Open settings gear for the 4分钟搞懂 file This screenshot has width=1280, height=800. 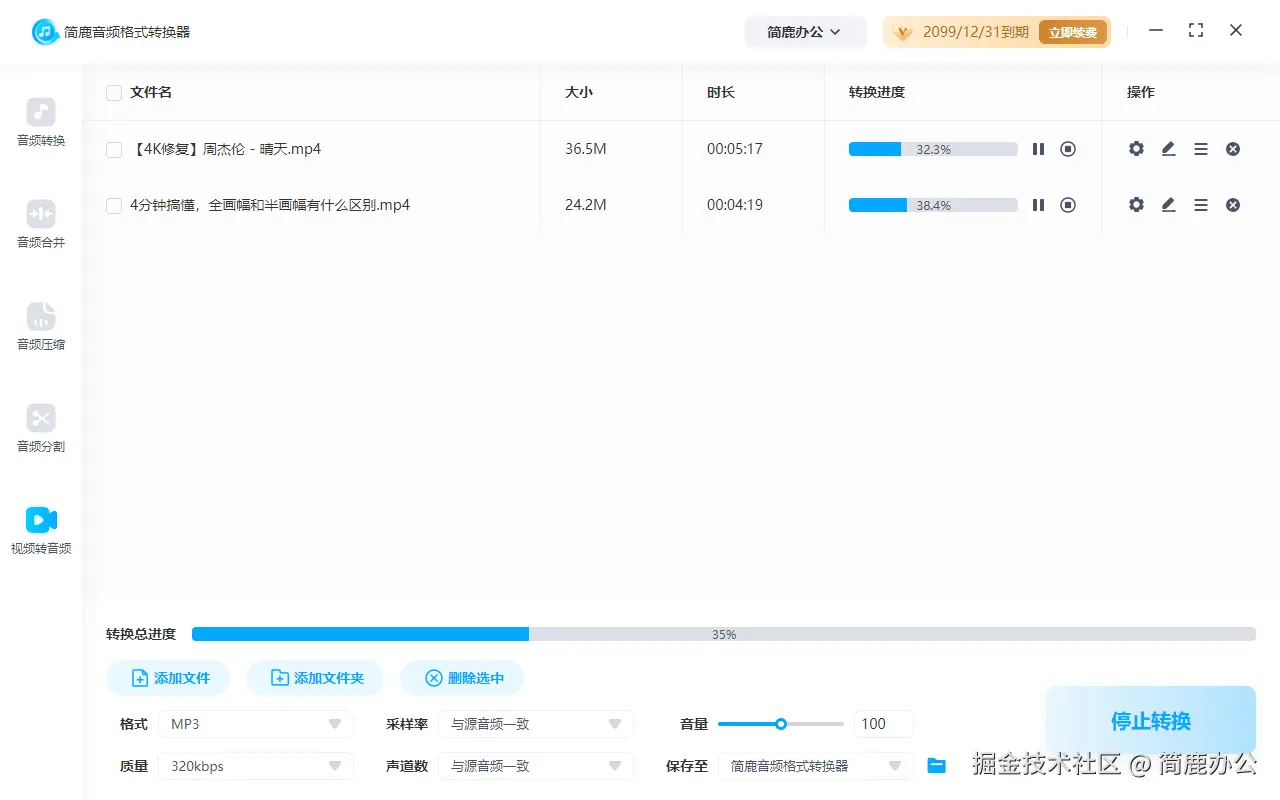(1136, 205)
